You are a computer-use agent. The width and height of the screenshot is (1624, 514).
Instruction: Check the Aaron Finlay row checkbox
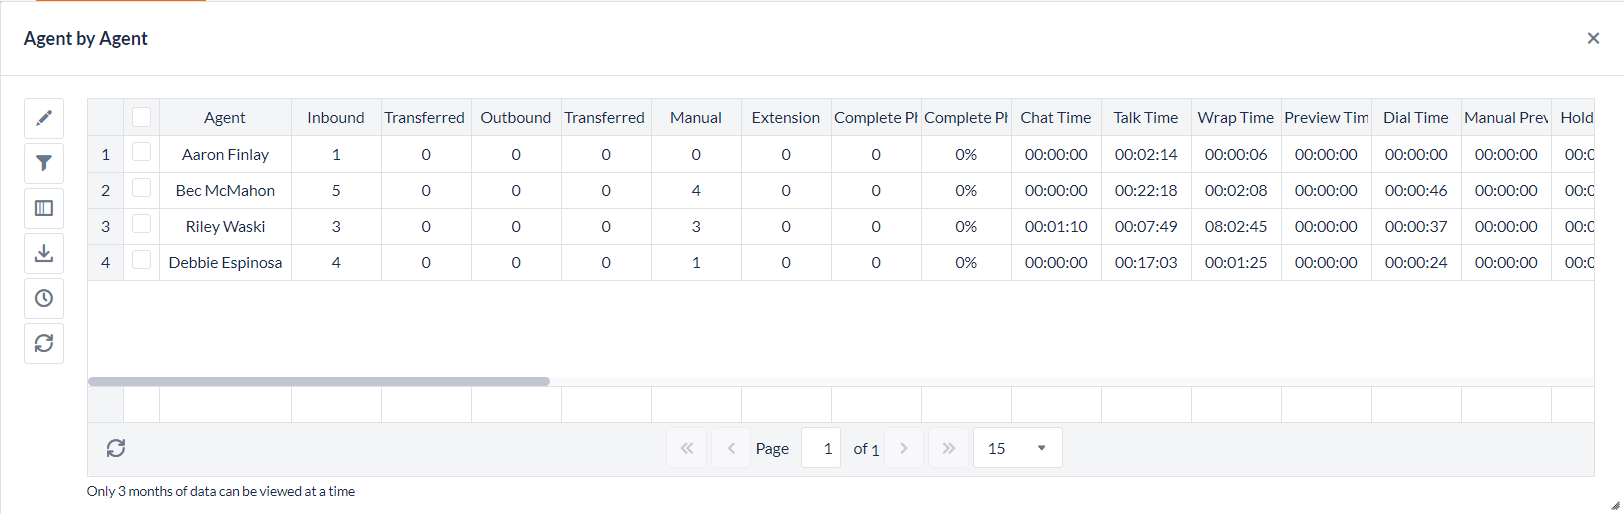142,153
